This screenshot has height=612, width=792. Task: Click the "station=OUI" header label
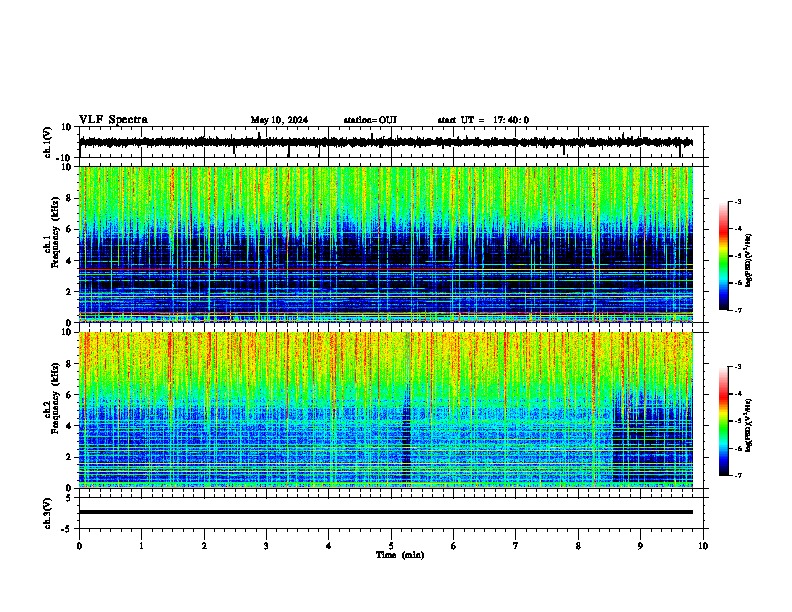[370, 120]
